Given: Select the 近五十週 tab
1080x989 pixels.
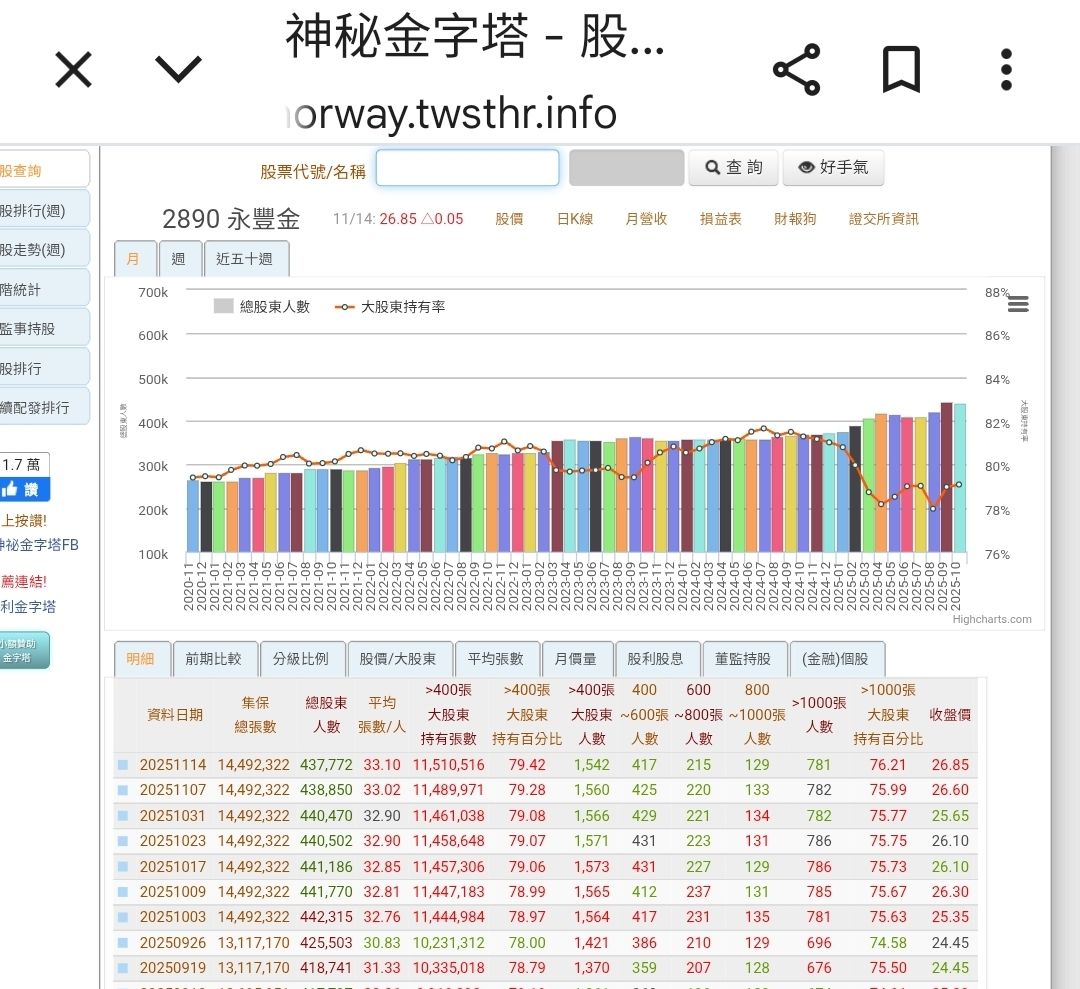Looking at the screenshot, I should click(246, 258).
